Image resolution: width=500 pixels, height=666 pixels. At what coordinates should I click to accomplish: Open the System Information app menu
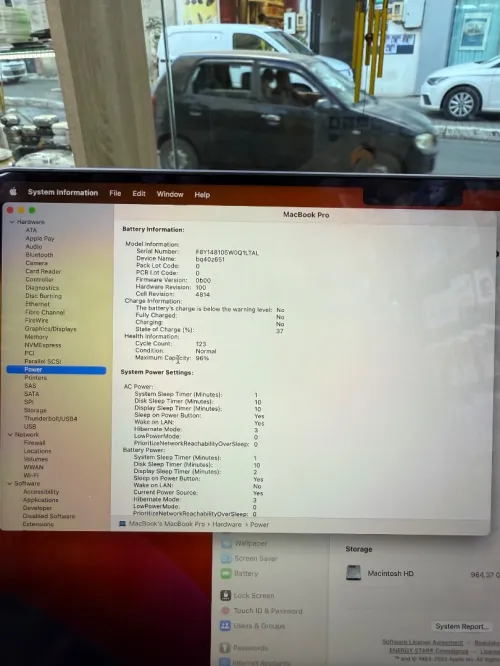pyautogui.click(x=63, y=192)
